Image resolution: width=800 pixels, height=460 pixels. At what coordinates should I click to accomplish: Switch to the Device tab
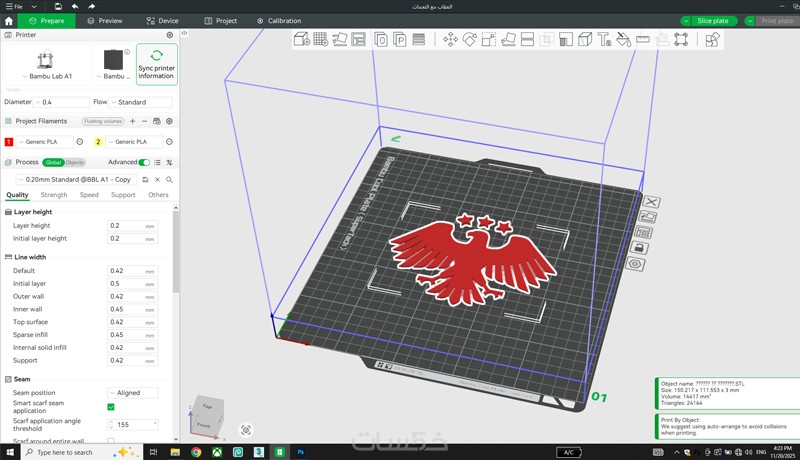[x=162, y=21]
